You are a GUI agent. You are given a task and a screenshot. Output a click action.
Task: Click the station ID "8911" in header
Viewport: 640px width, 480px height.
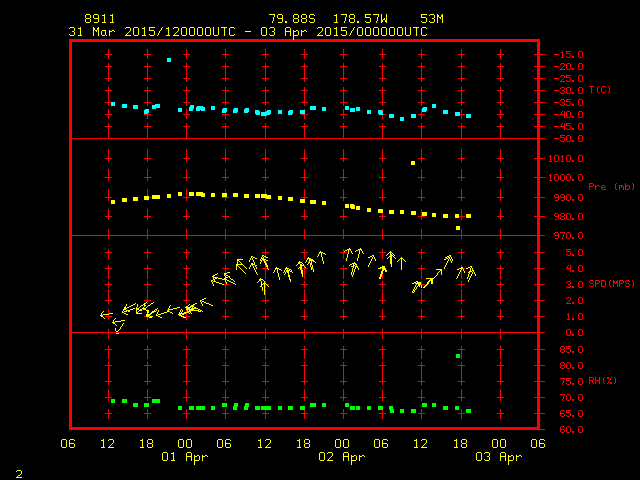click(x=100, y=19)
